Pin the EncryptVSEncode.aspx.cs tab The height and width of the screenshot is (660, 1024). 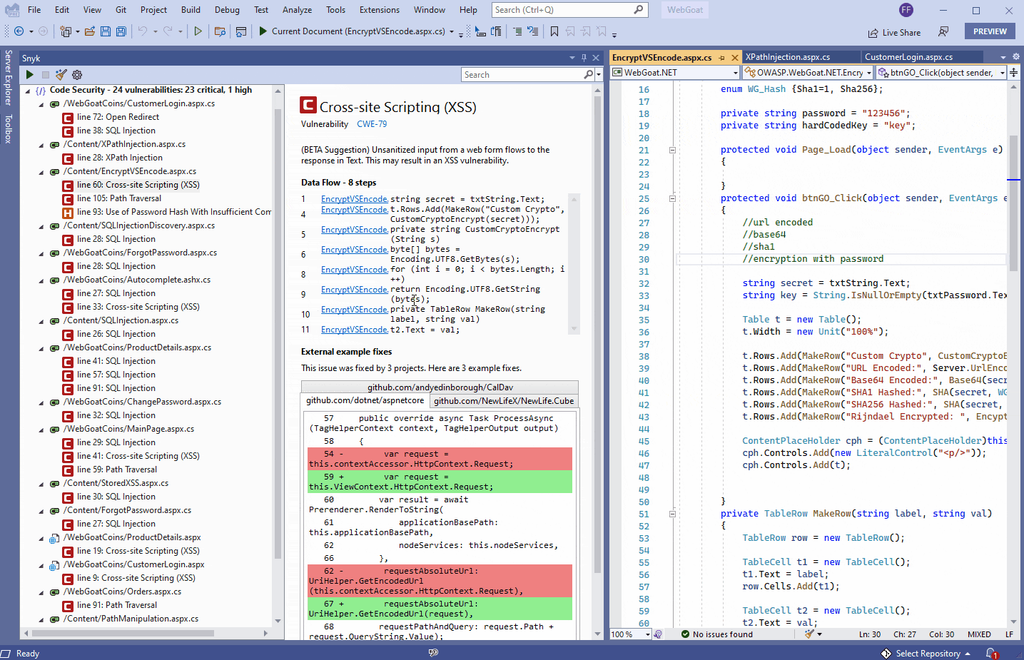tap(722, 57)
